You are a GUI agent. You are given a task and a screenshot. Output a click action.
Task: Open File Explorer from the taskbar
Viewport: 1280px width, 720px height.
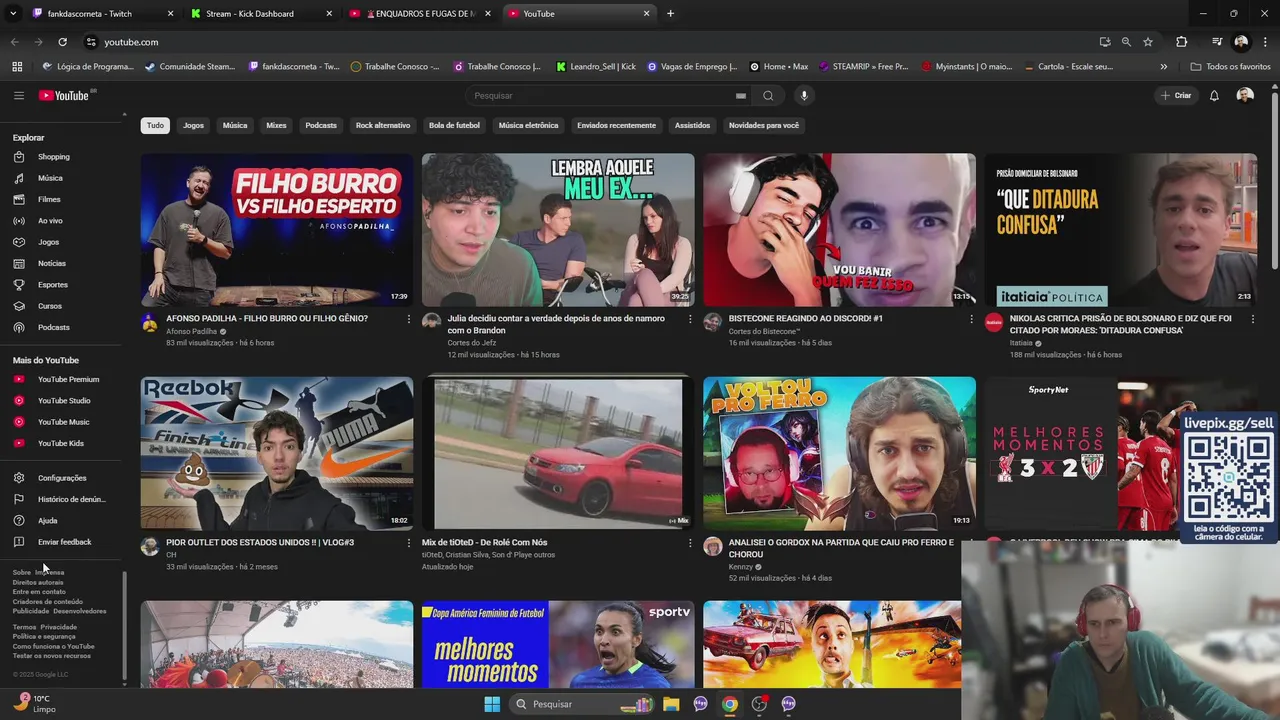click(671, 704)
